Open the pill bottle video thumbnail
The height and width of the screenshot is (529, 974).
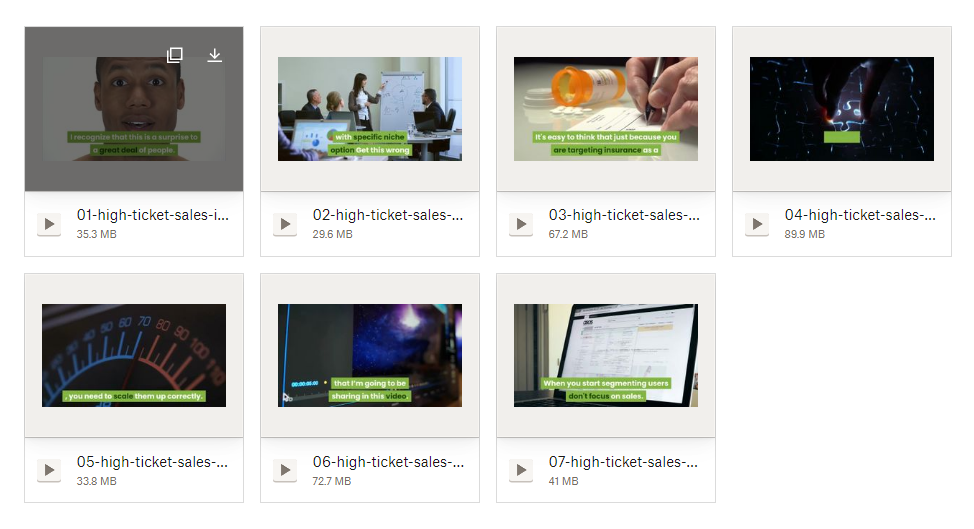606,109
